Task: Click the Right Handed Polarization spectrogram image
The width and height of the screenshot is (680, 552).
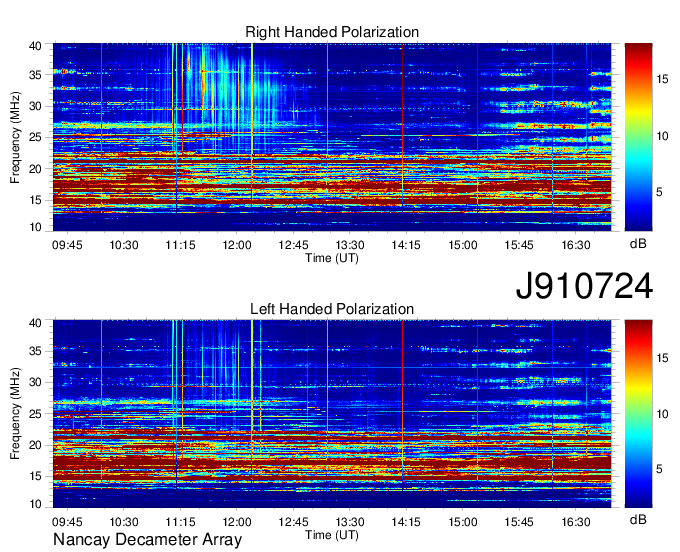Action: [332, 137]
